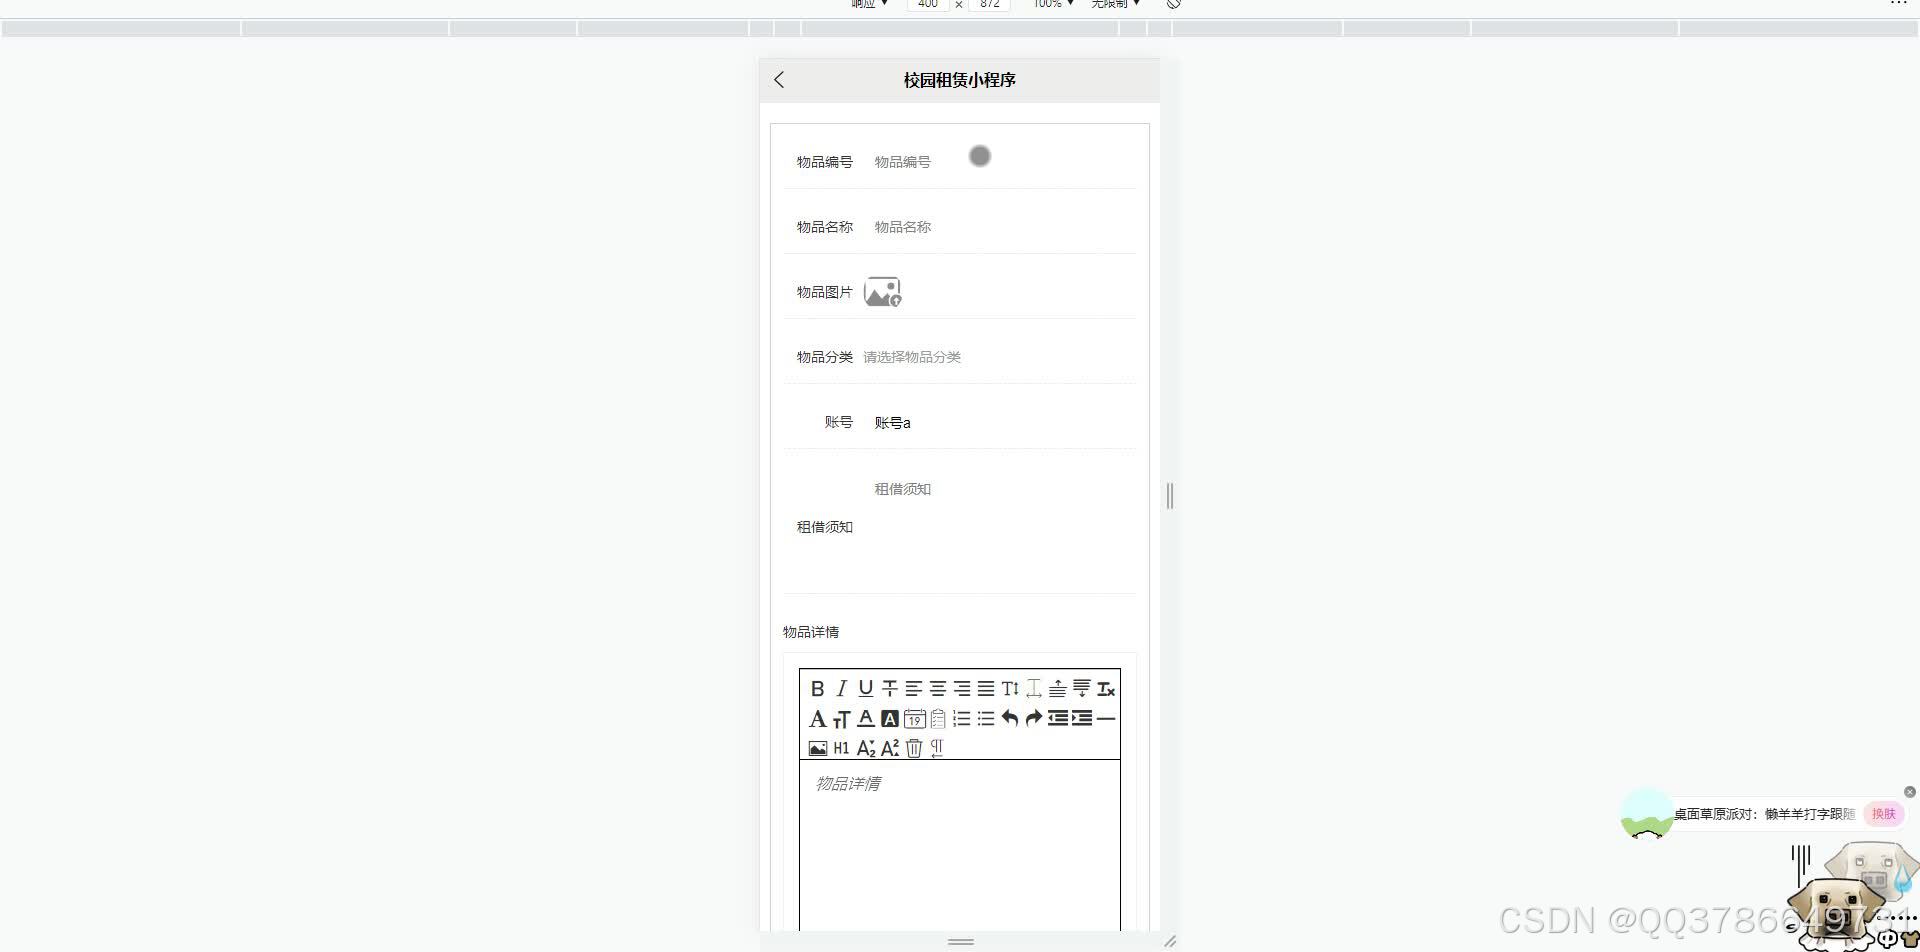Click the ordered list icon
Image resolution: width=1920 pixels, height=952 pixels.
pyautogui.click(x=962, y=718)
